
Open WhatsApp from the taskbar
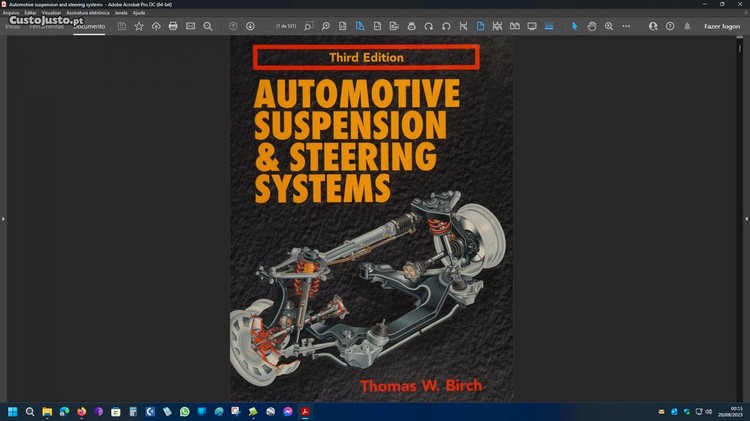(x=184, y=411)
